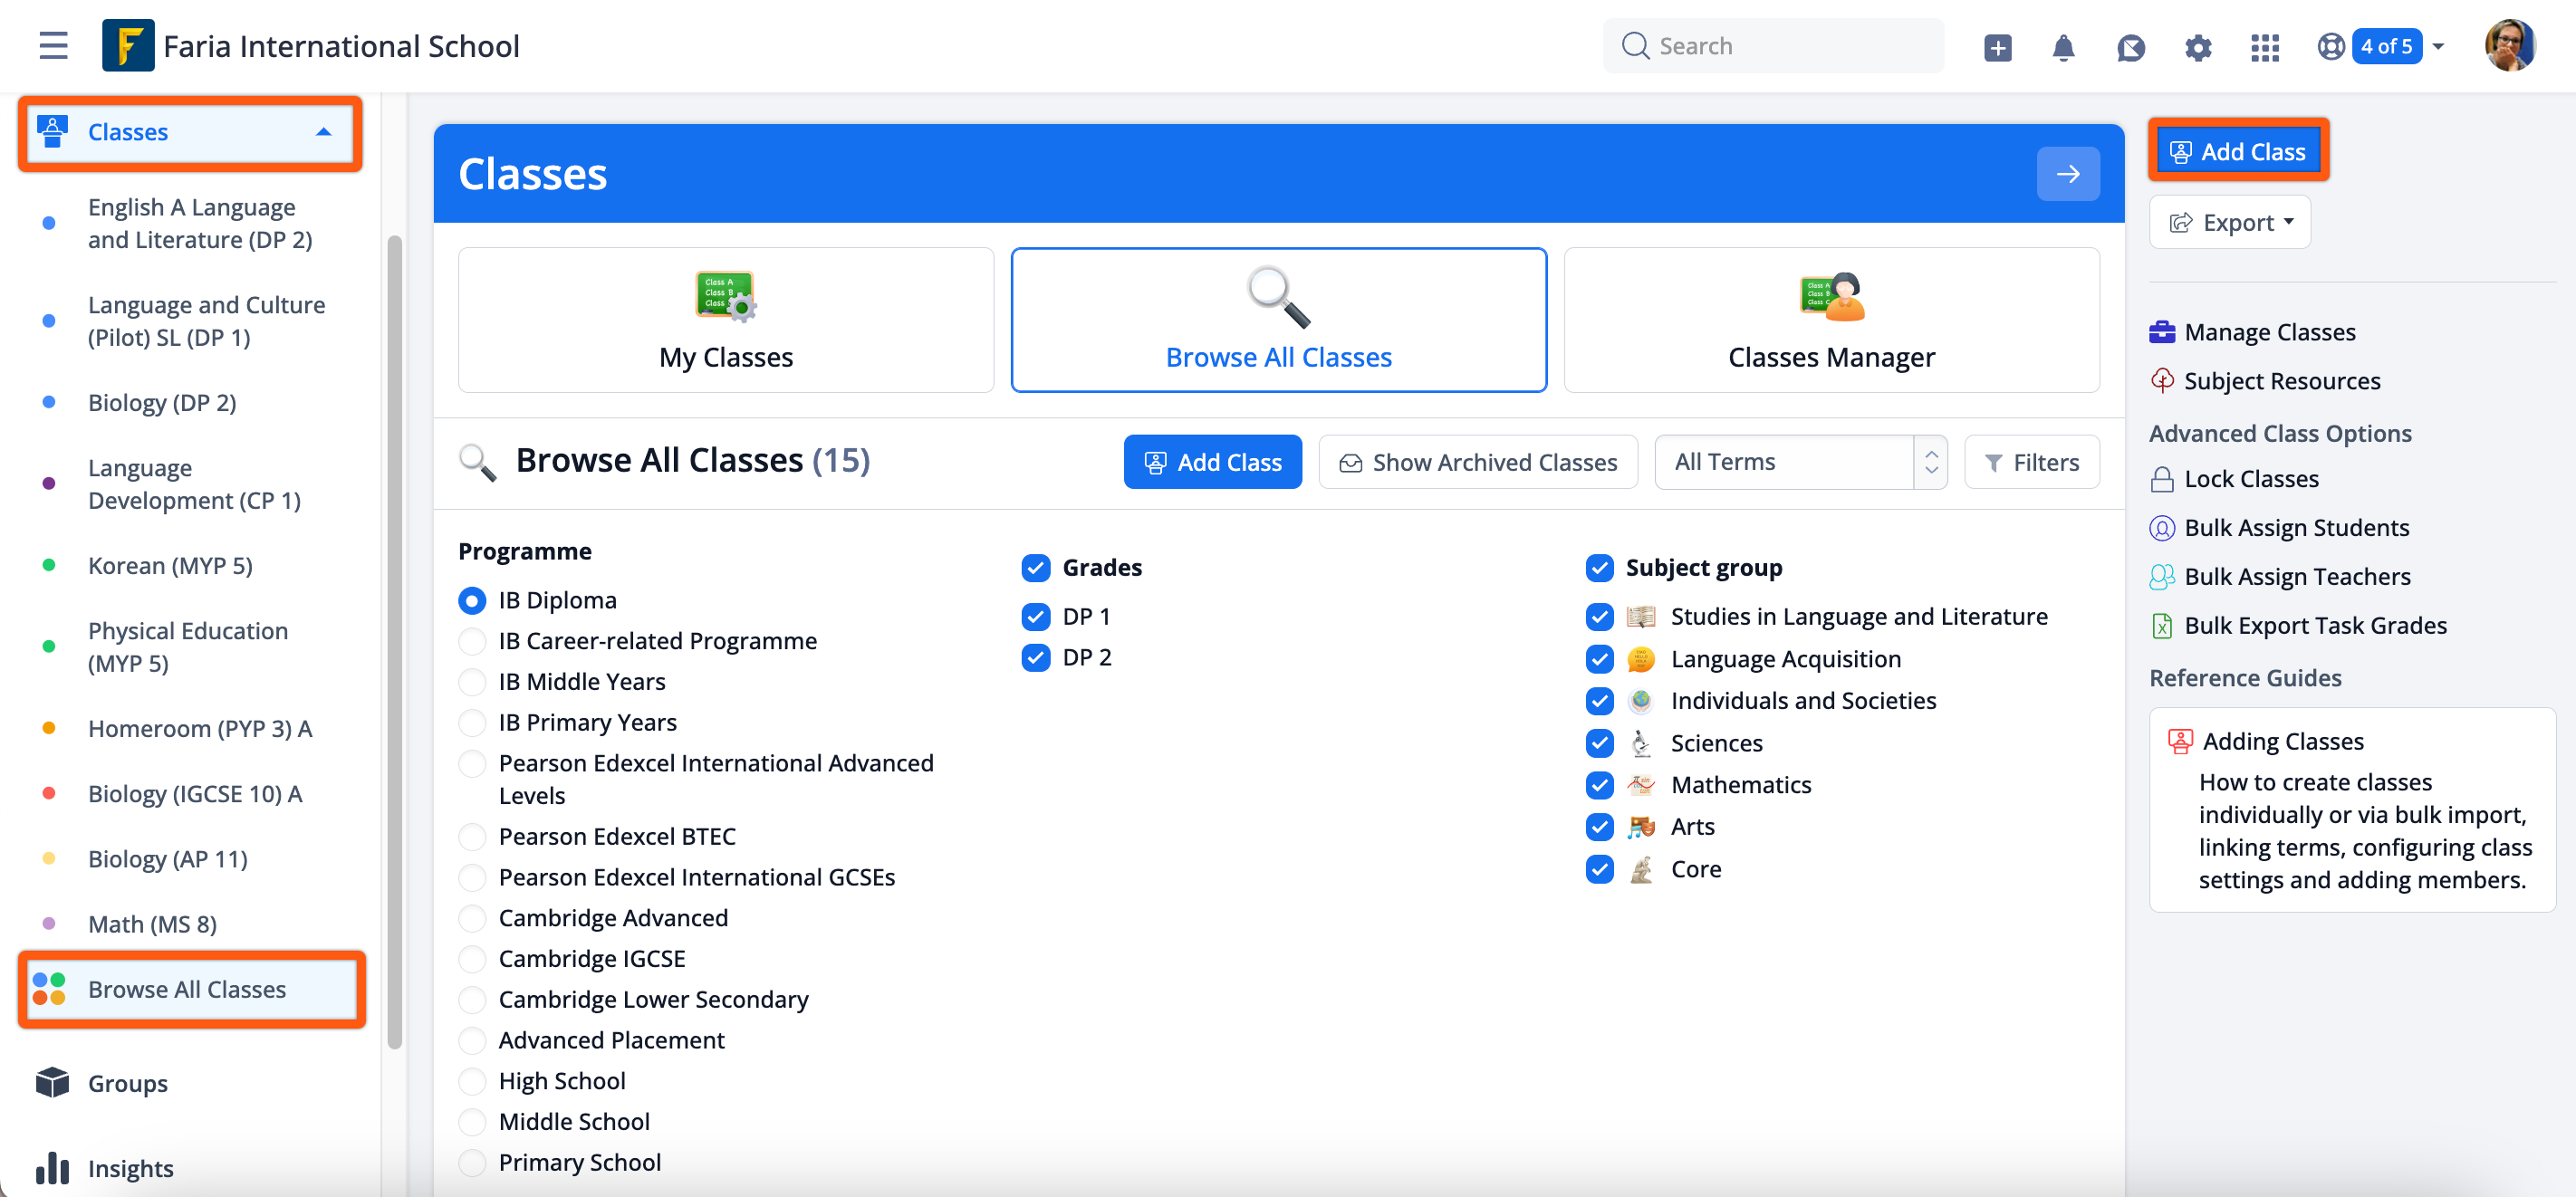
Task: Click the Faria International School logo
Action: coord(128,46)
